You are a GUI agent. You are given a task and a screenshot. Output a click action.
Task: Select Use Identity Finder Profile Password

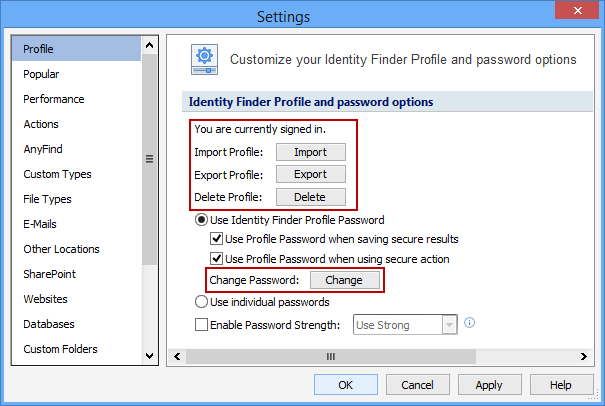click(x=201, y=220)
